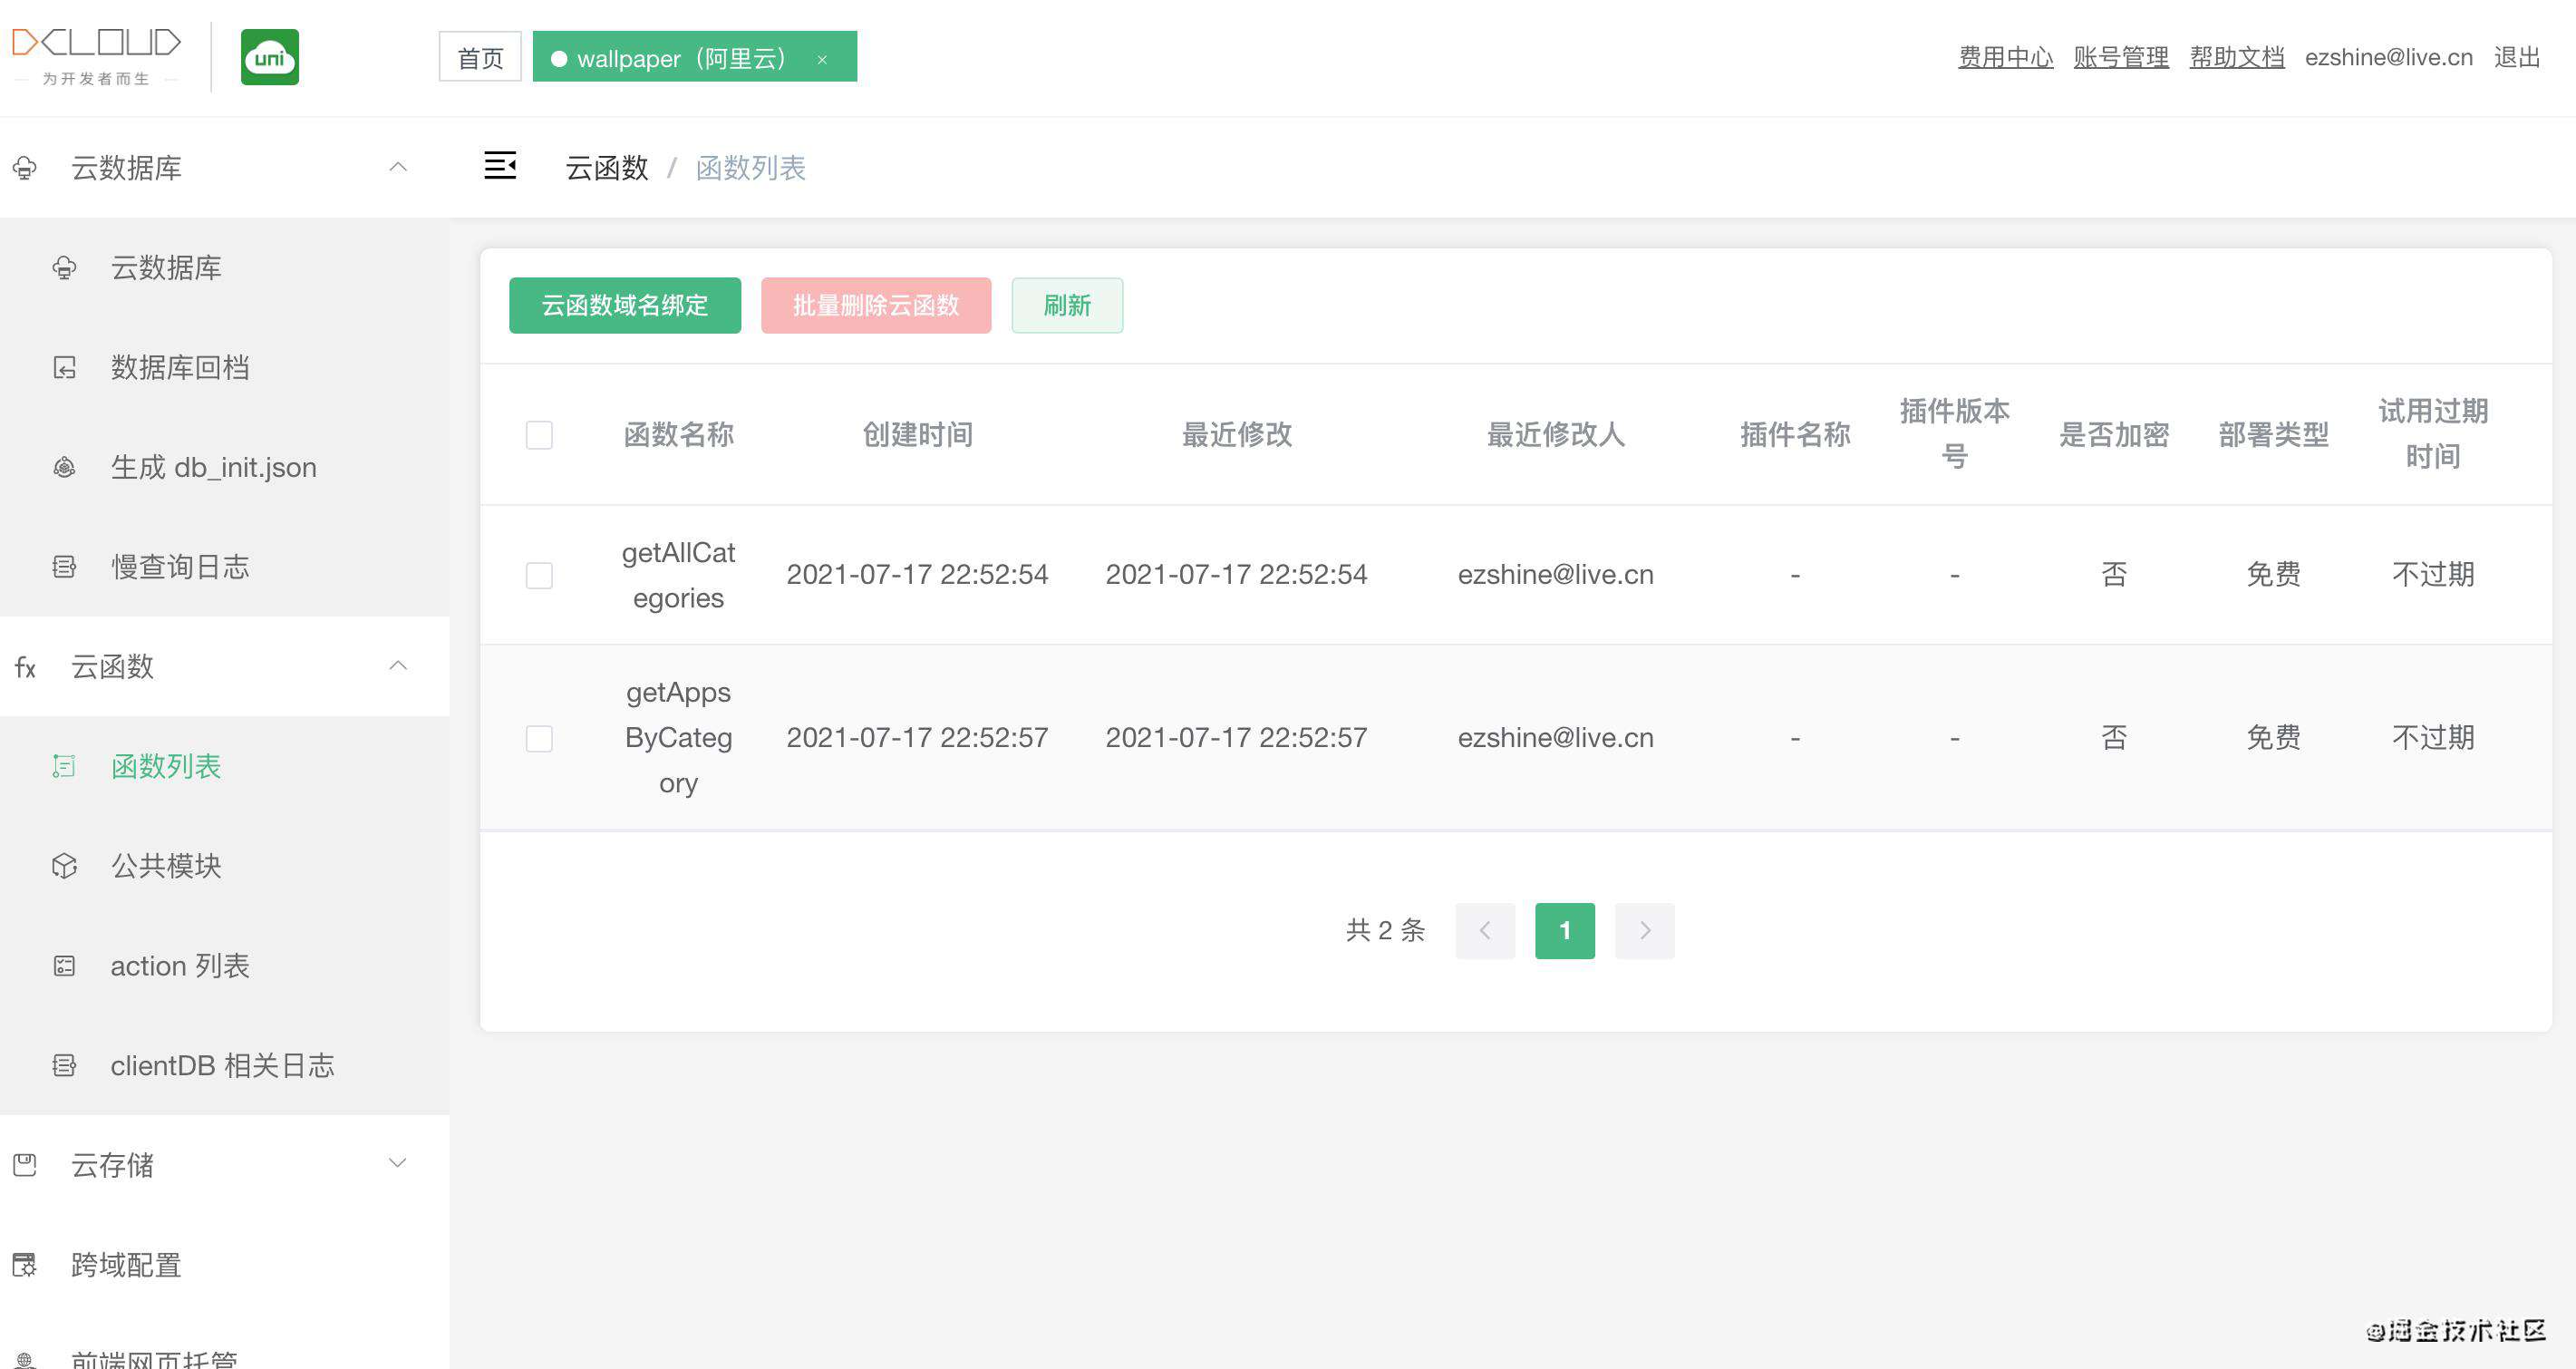Click the 函数名称 column header
The image size is (2576, 1369).
pyautogui.click(x=679, y=435)
